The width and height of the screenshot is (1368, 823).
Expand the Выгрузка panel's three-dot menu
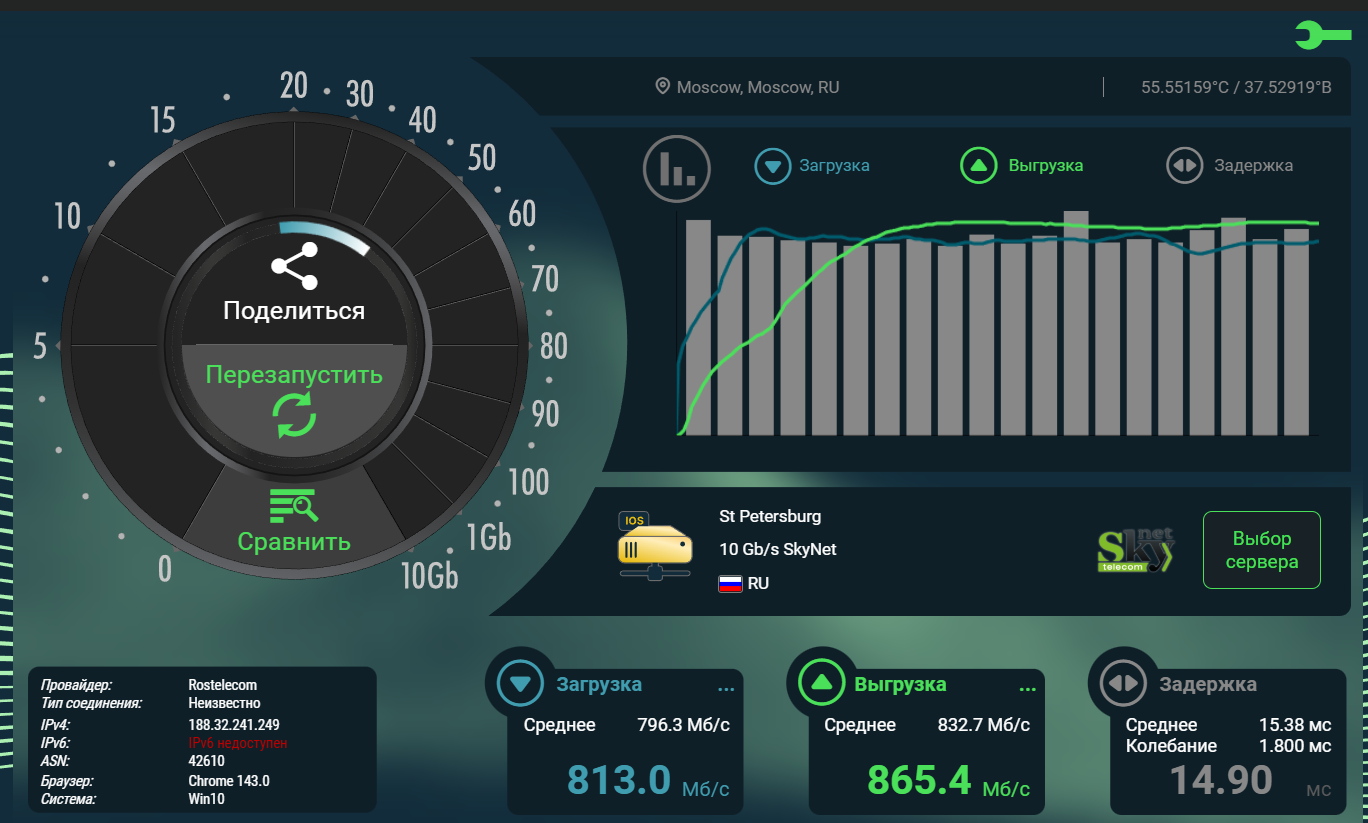pyautogui.click(x=1027, y=689)
